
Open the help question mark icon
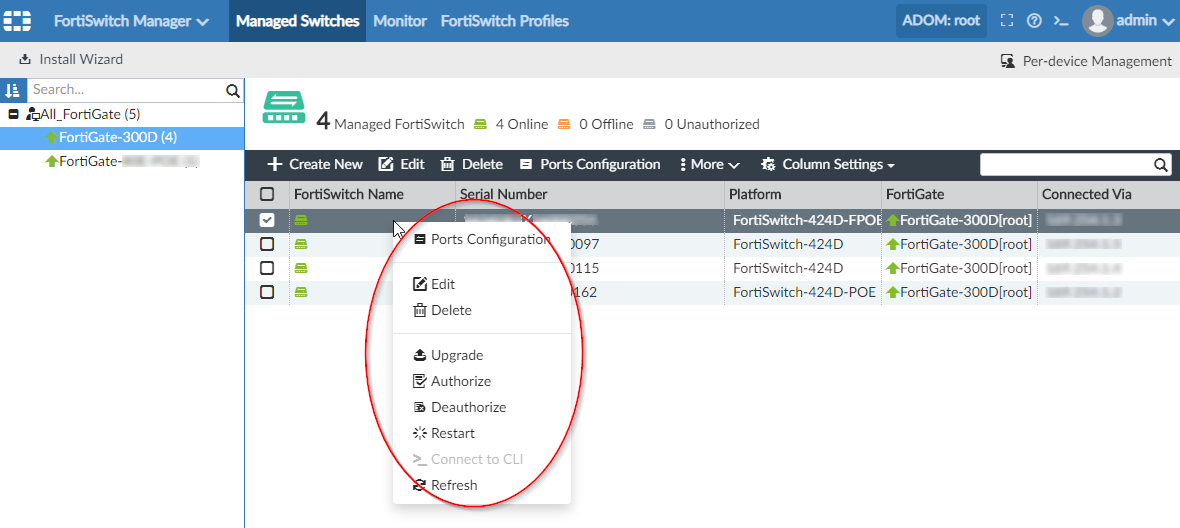(1034, 21)
